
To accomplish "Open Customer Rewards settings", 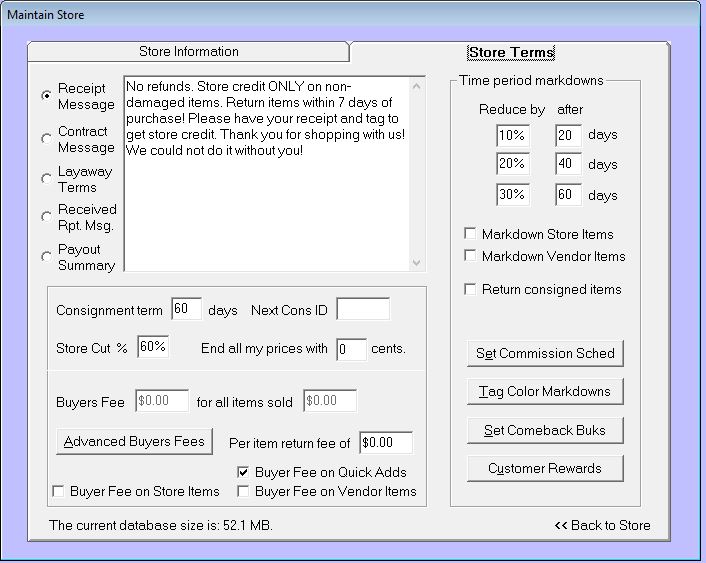I will (545, 468).
